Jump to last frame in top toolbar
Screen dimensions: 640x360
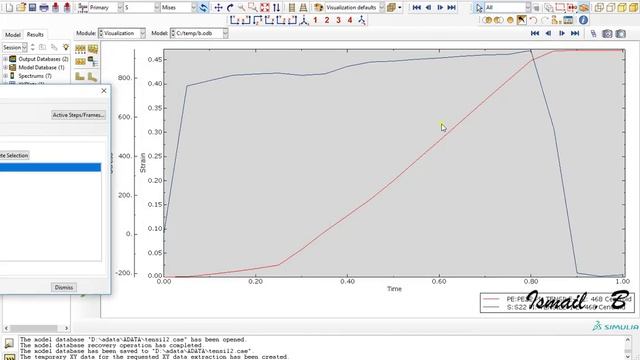(x=451, y=7)
